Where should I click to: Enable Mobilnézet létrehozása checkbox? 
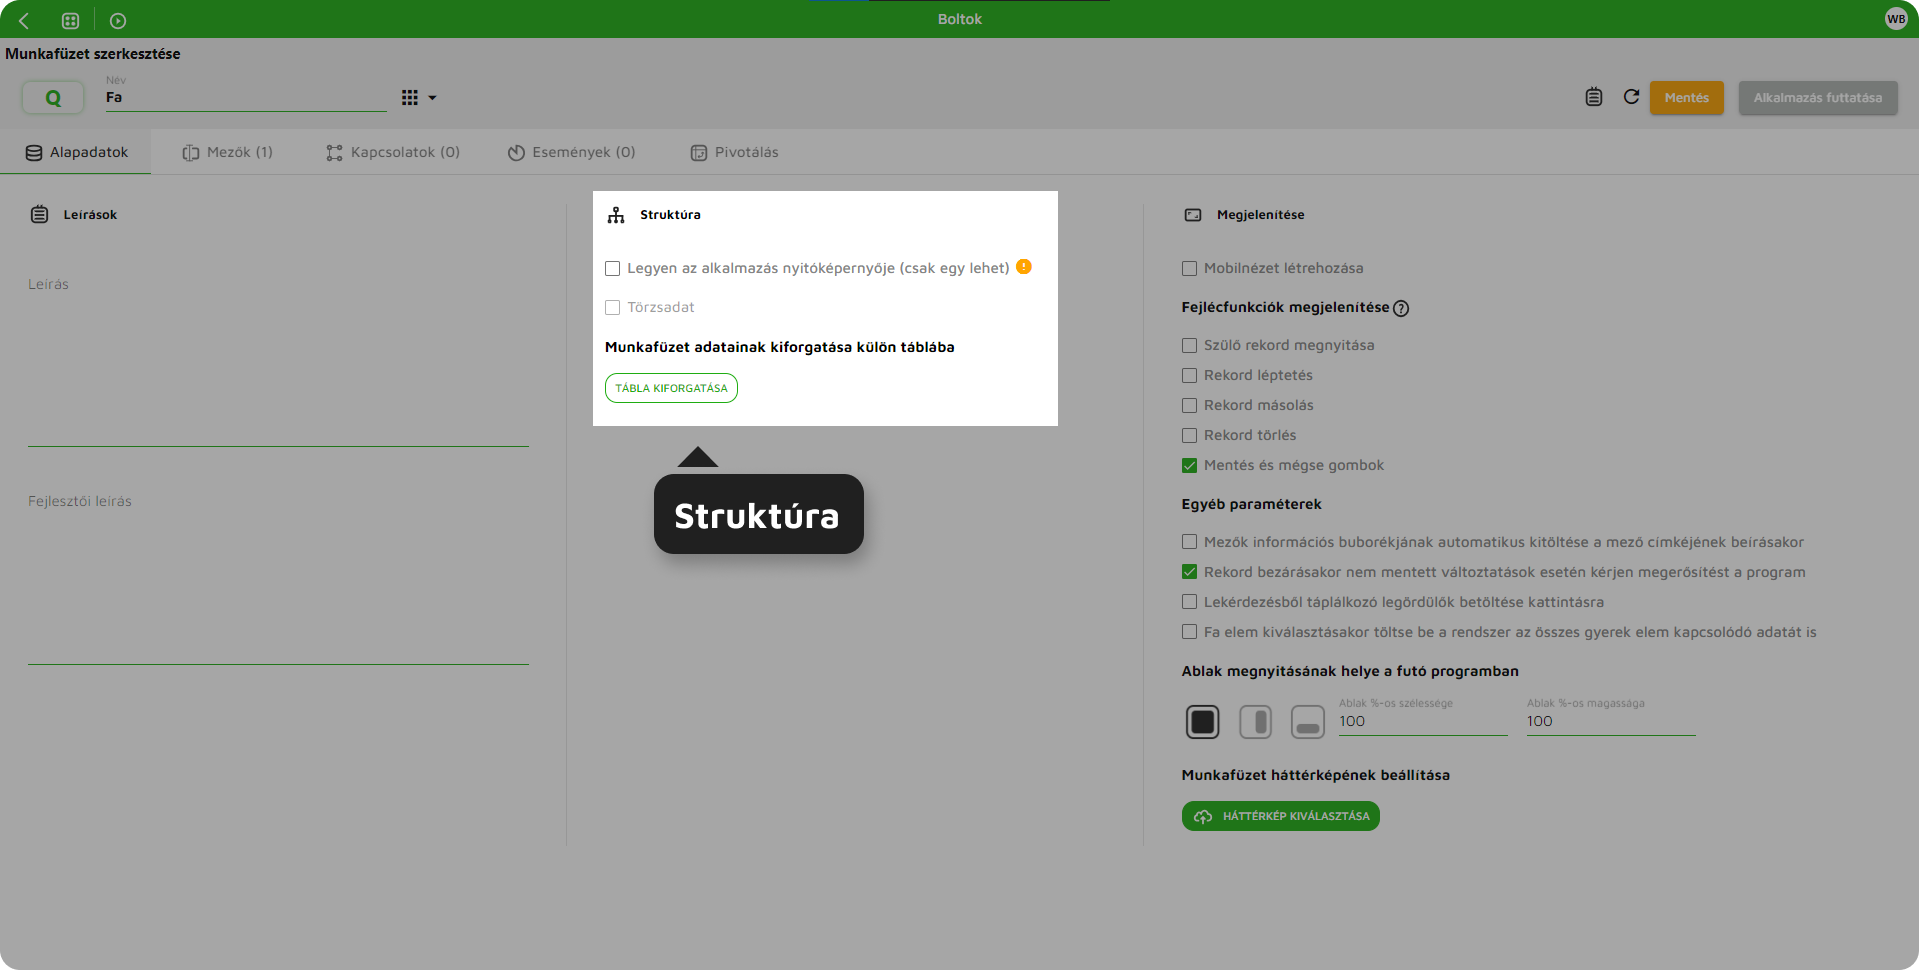pos(1189,268)
